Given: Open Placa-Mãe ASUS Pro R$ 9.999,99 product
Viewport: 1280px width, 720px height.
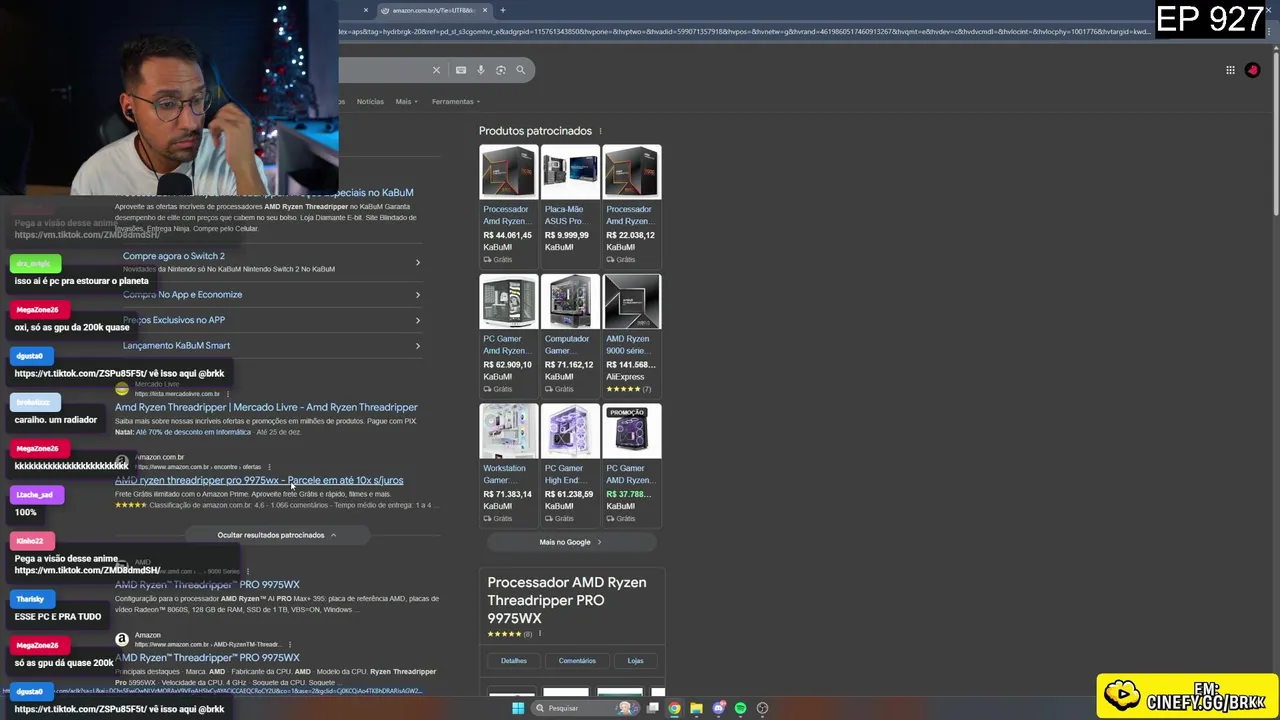Looking at the screenshot, I should pyautogui.click(x=570, y=205).
